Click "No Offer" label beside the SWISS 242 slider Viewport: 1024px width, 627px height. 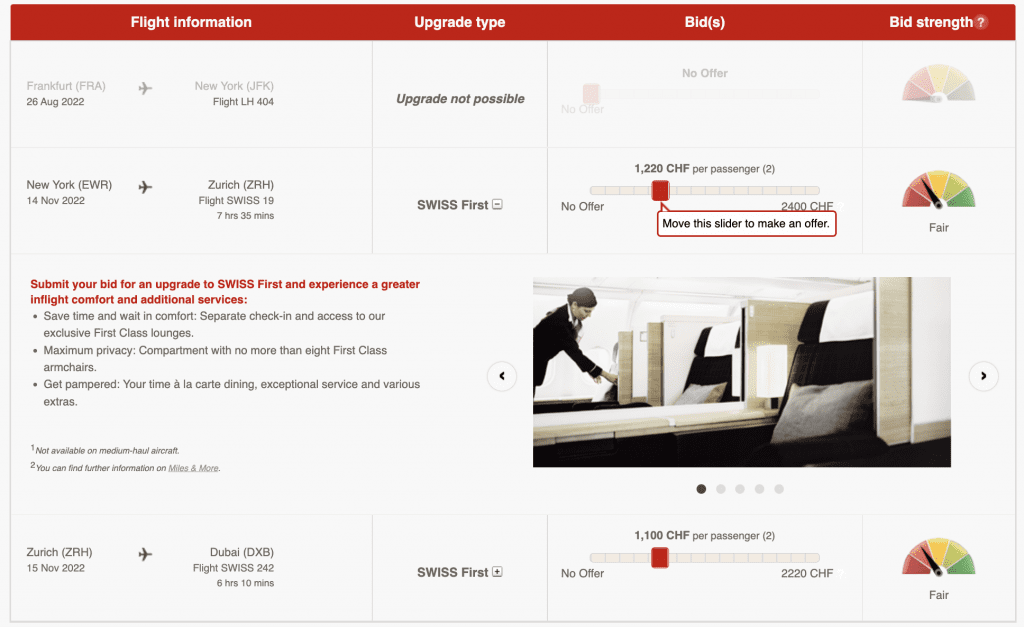click(x=583, y=573)
